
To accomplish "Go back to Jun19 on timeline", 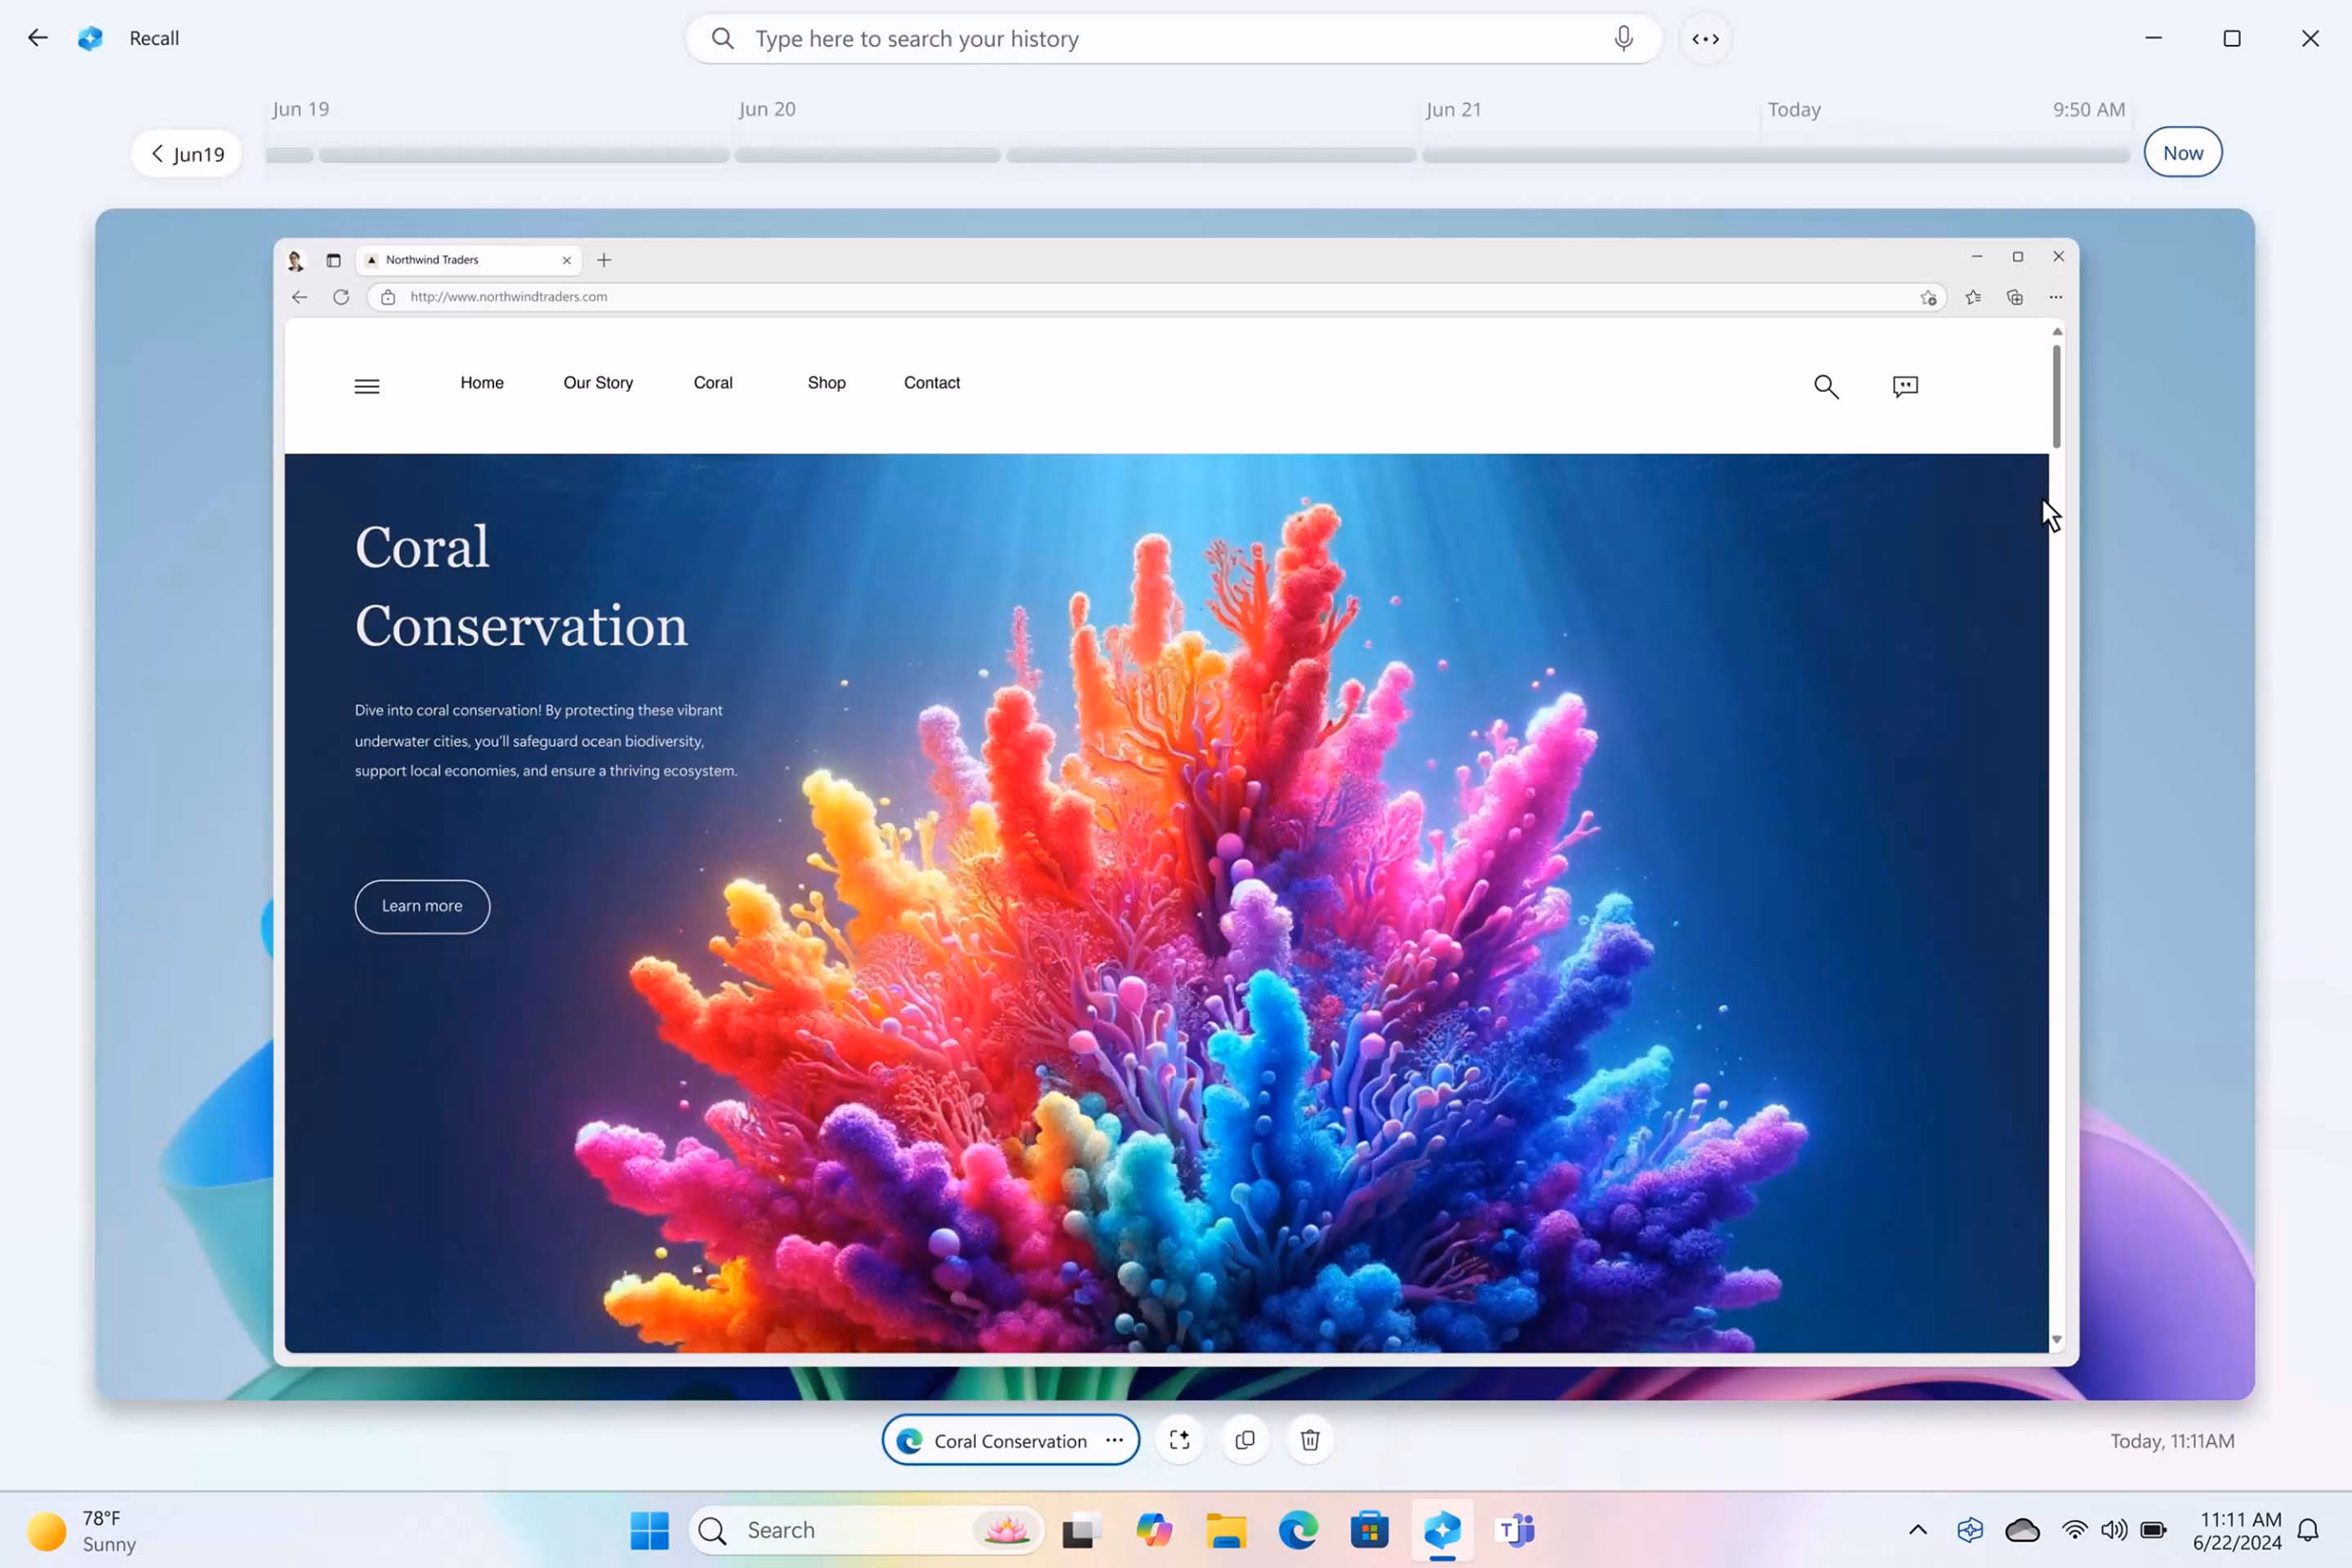I will click(187, 154).
